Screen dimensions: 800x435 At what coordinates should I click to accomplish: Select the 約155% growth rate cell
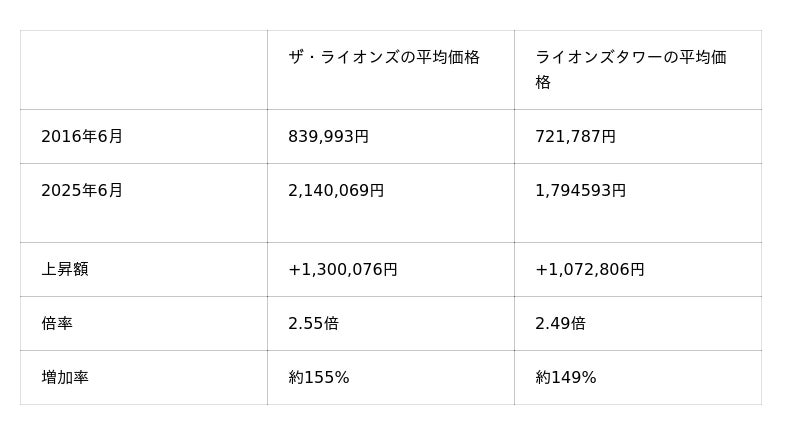[x=319, y=378]
